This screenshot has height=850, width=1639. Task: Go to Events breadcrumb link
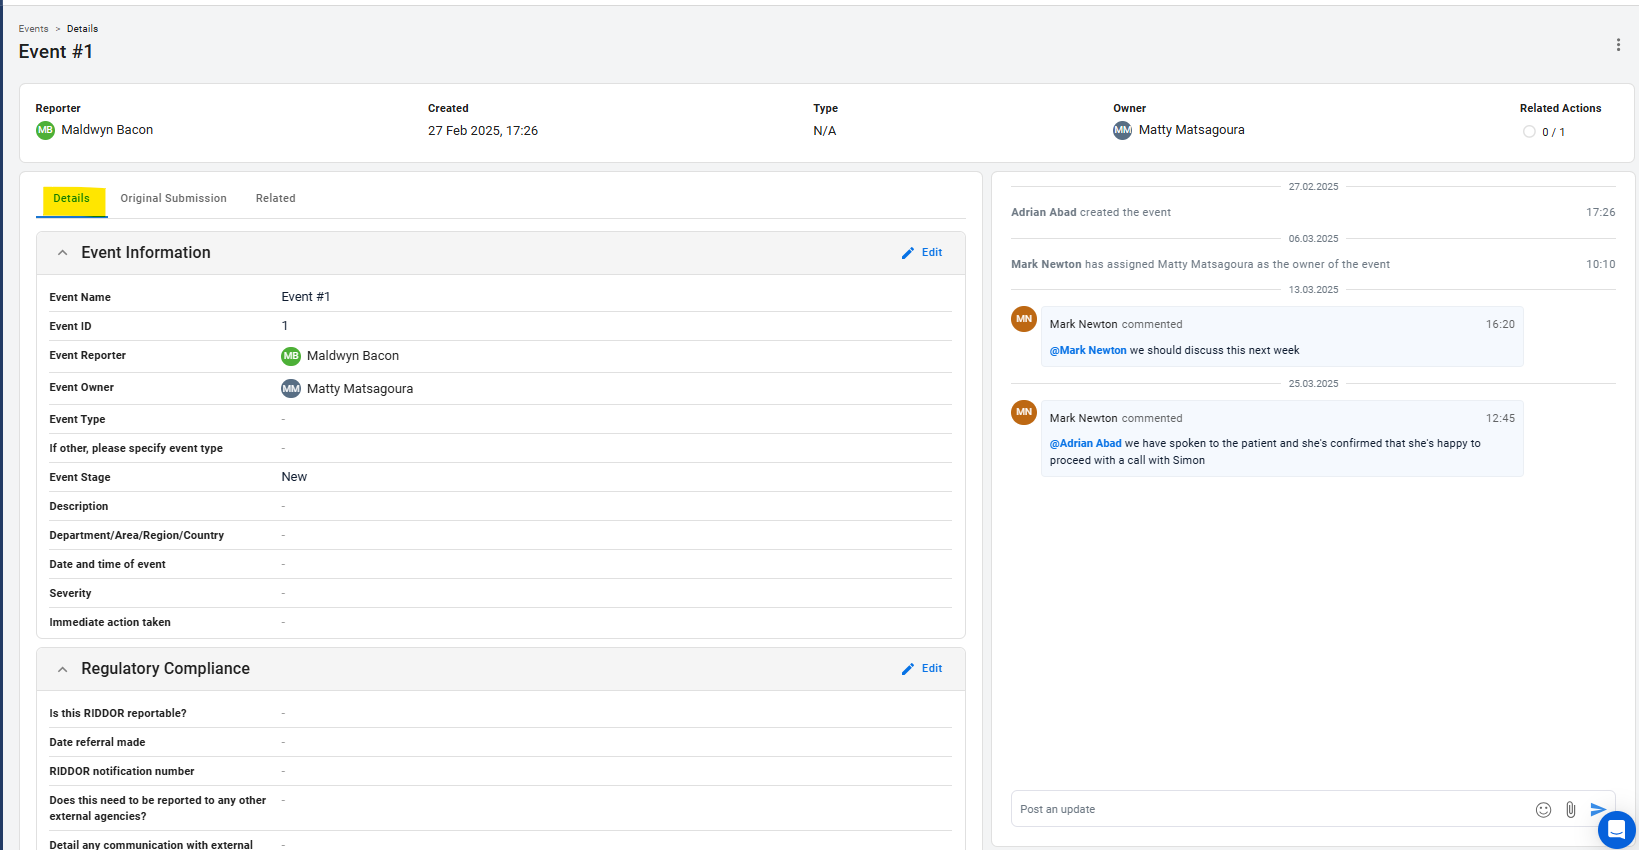click(x=33, y=29)
